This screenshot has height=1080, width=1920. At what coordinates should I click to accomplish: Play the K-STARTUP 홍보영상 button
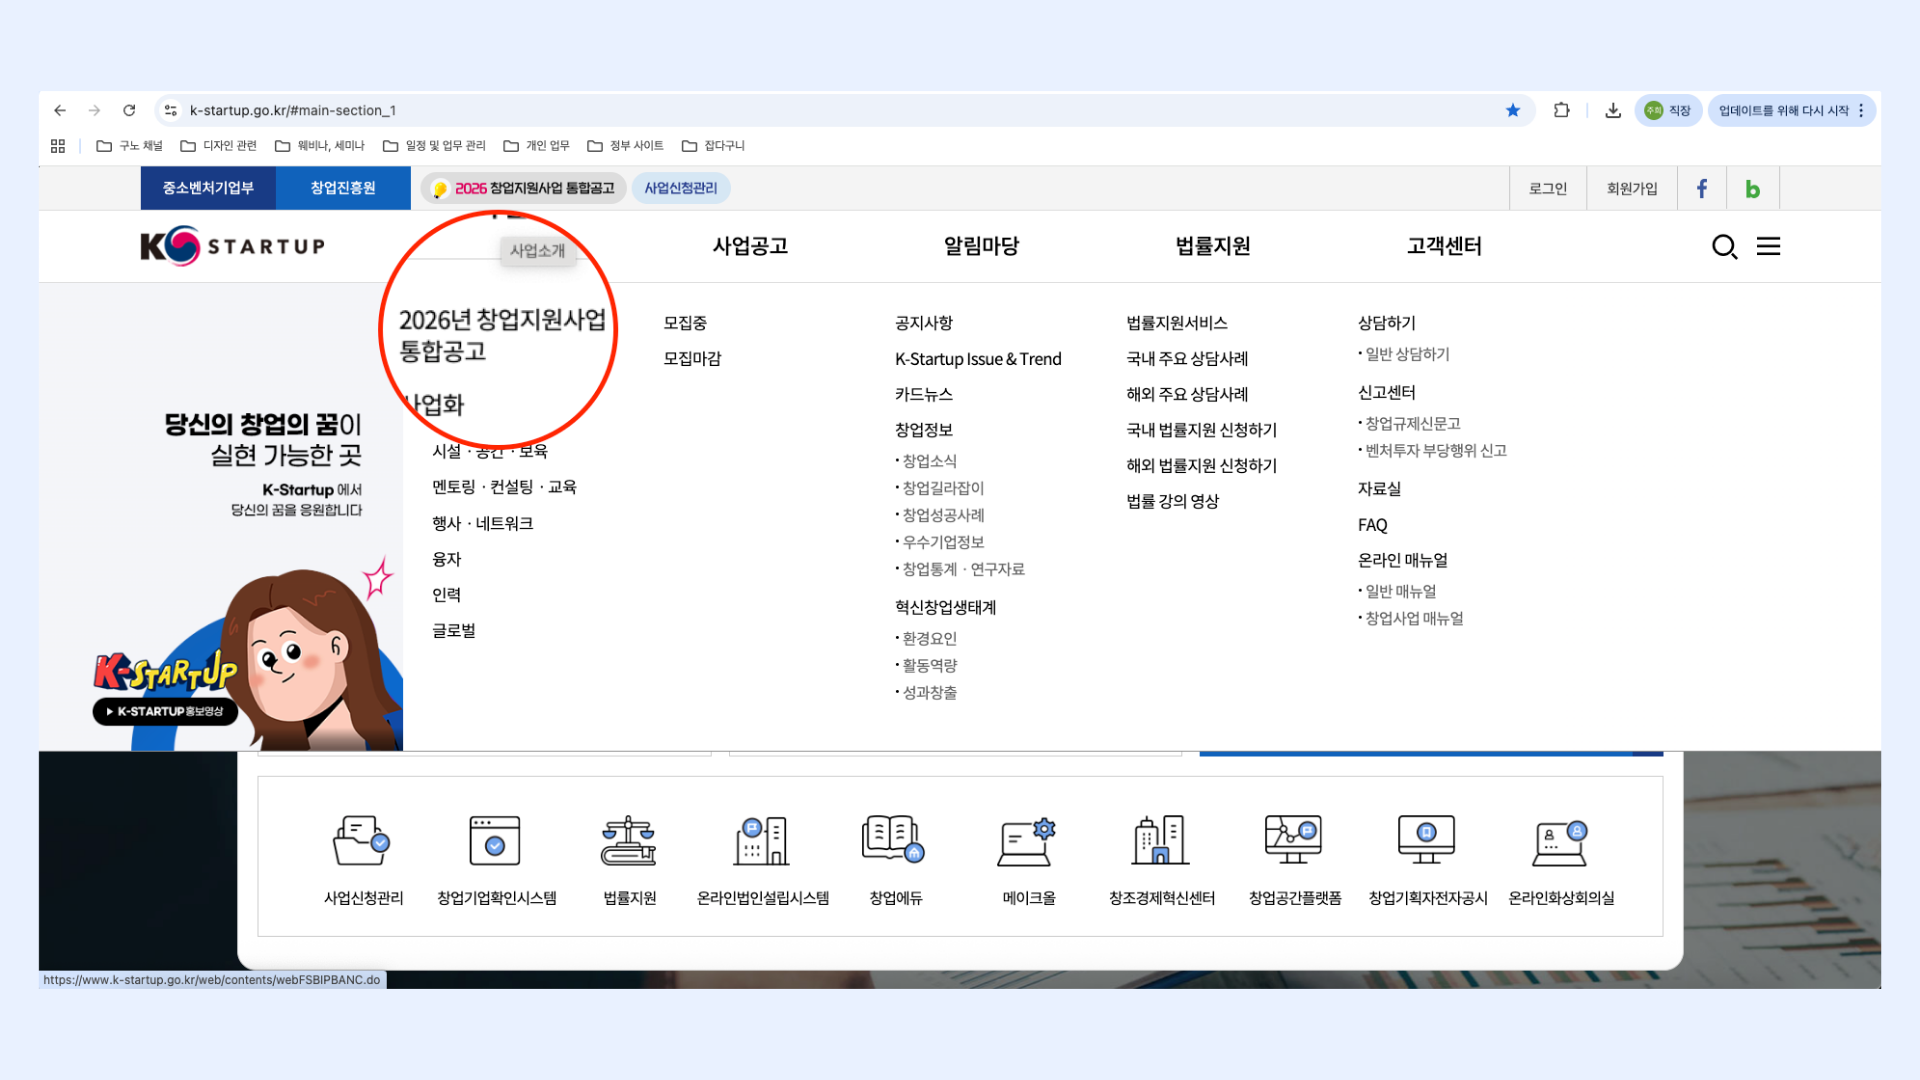point(166,711)
